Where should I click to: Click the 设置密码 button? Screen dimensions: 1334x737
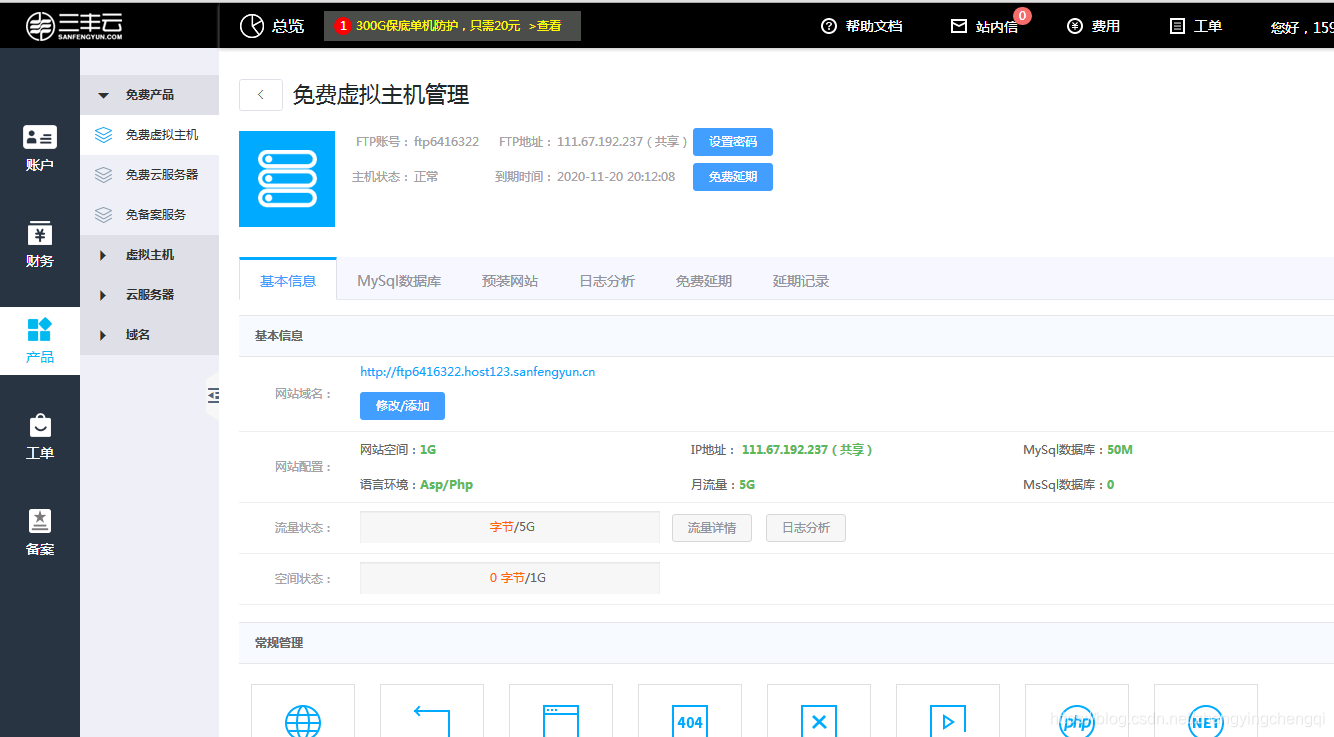pos(733,142)
